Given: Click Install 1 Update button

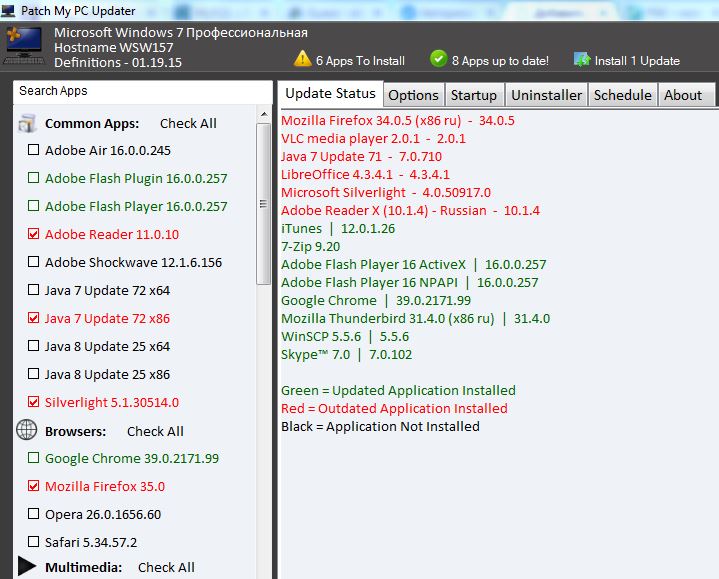Looking at the screenshot, I should tap(637, 61).
